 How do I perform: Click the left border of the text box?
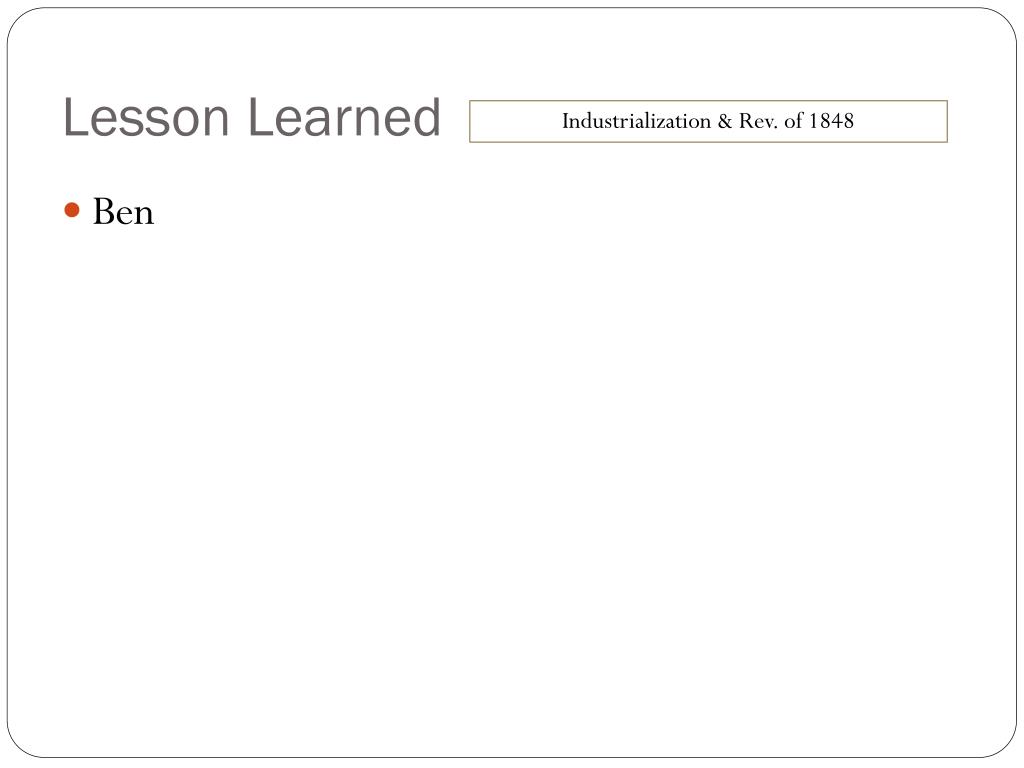[470, 121]
